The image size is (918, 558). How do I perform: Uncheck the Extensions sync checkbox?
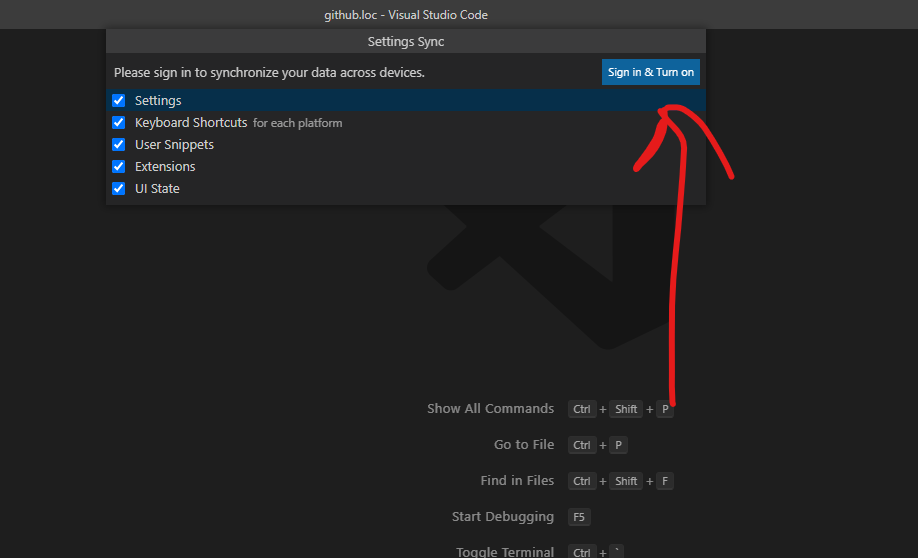(x=118, y=167)
